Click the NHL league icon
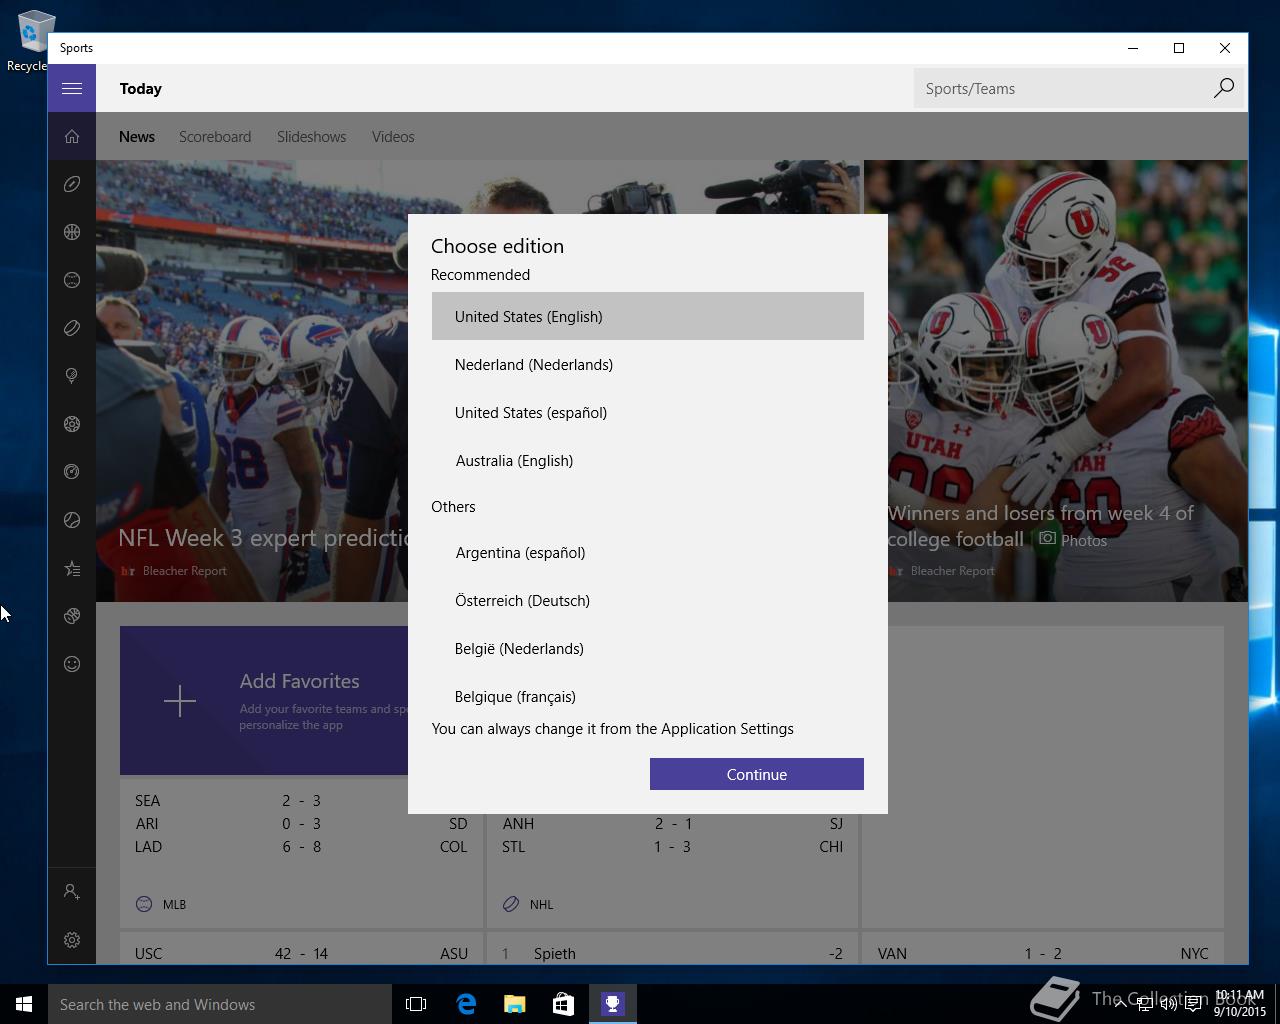 click(511, 904)
